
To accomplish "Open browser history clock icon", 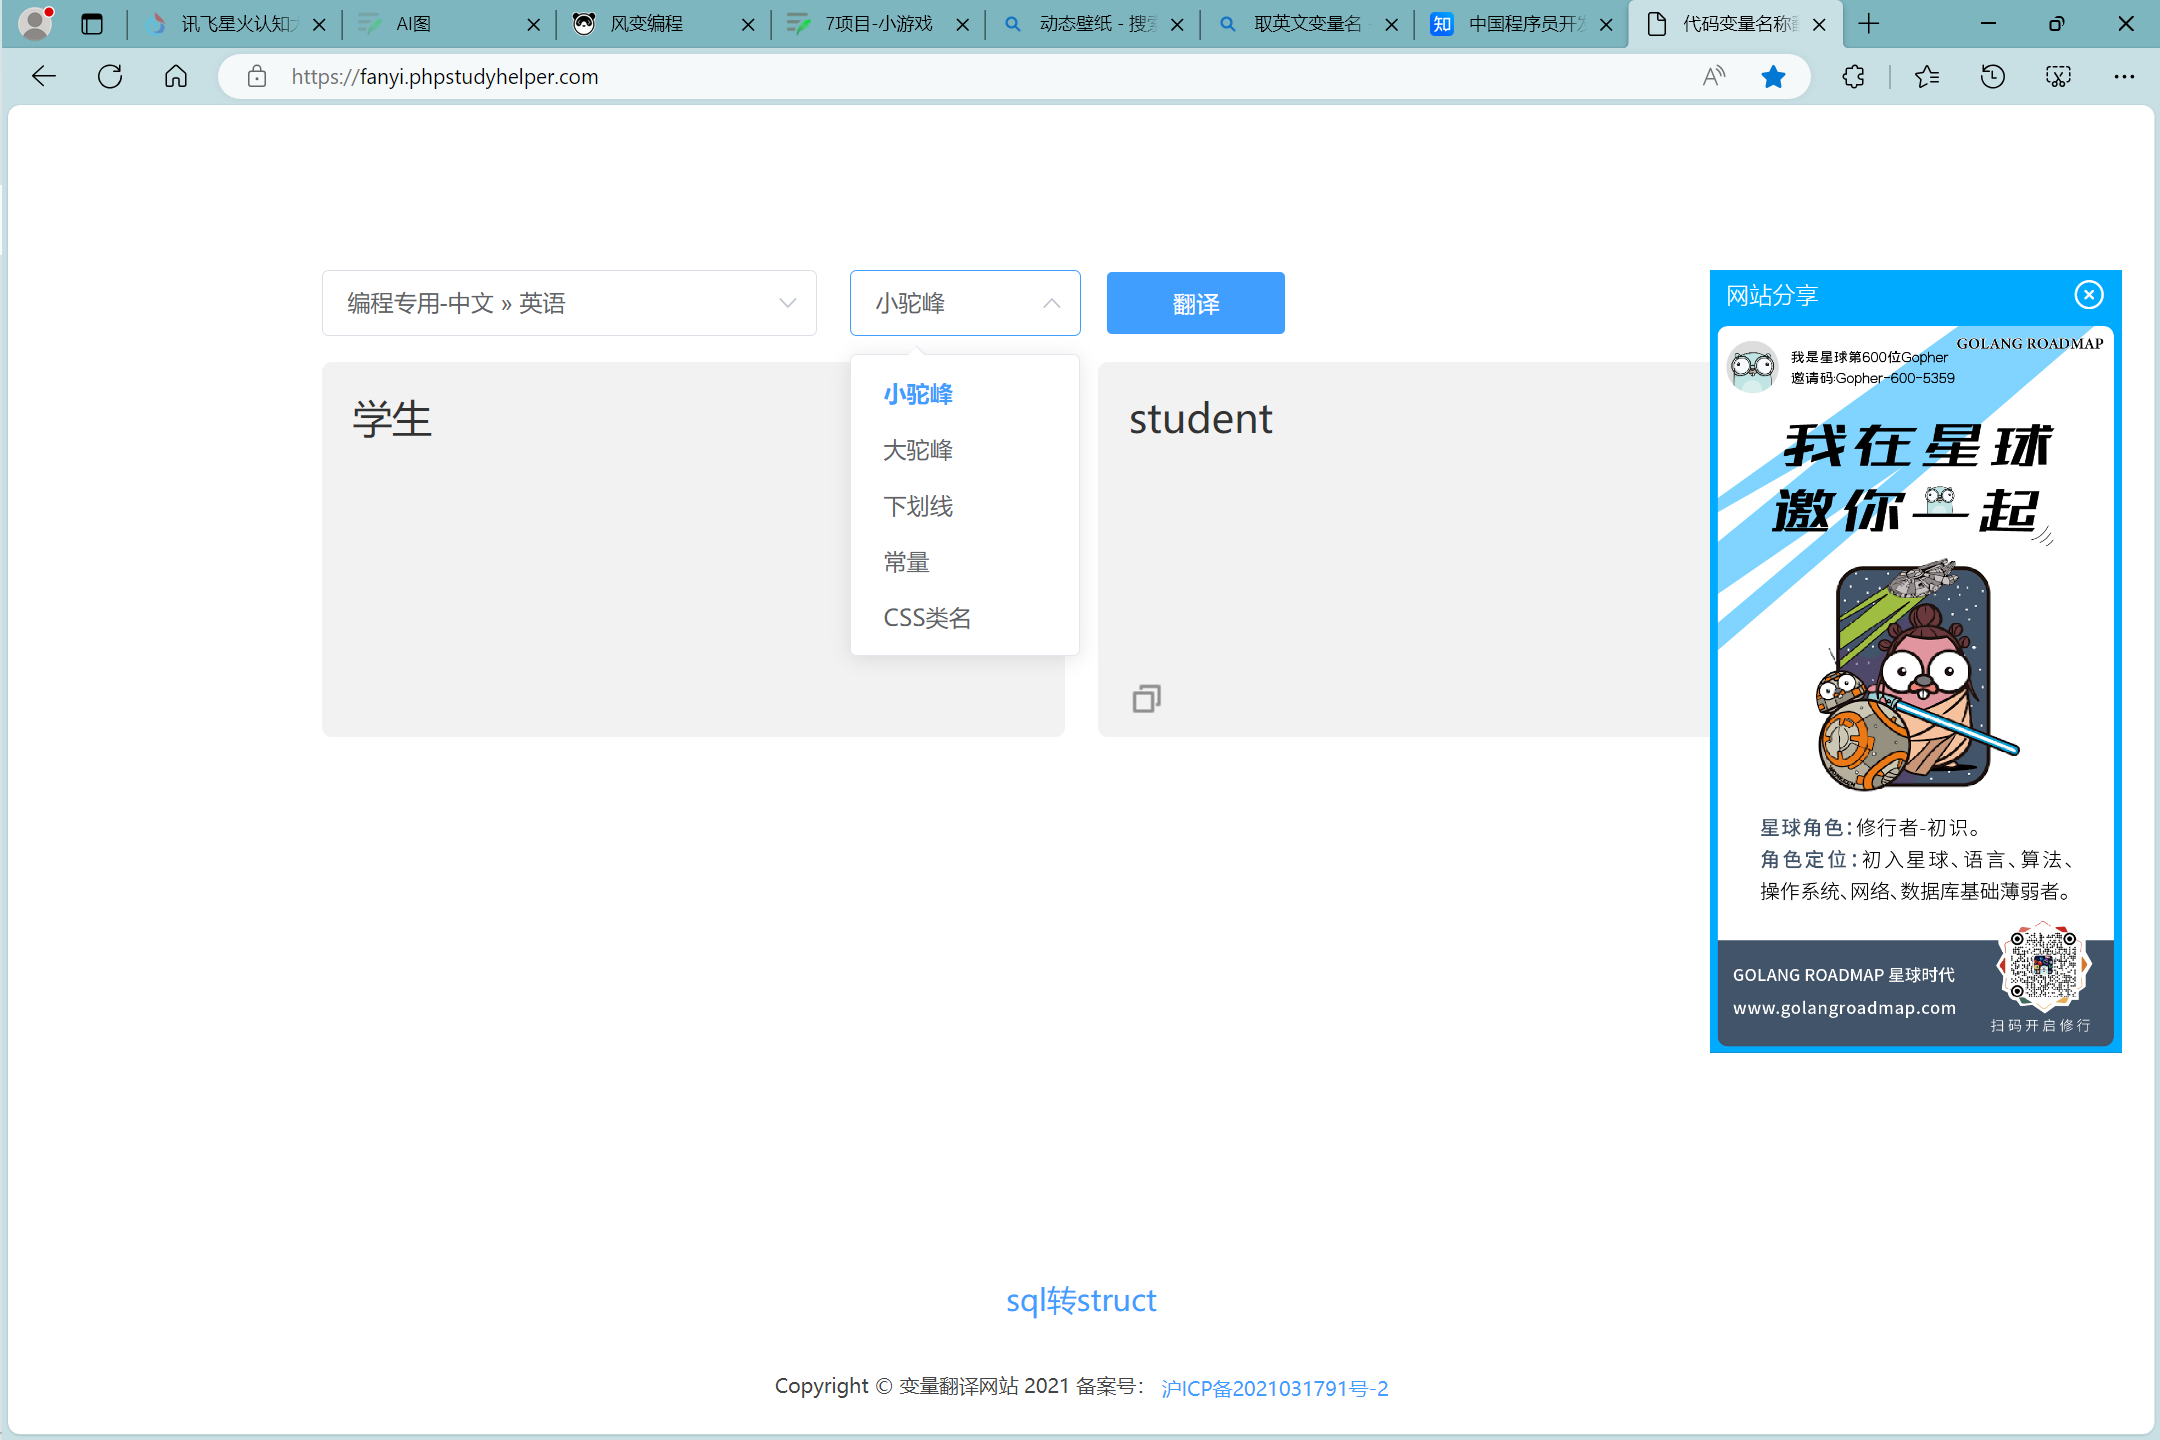I will point(1992,77).
